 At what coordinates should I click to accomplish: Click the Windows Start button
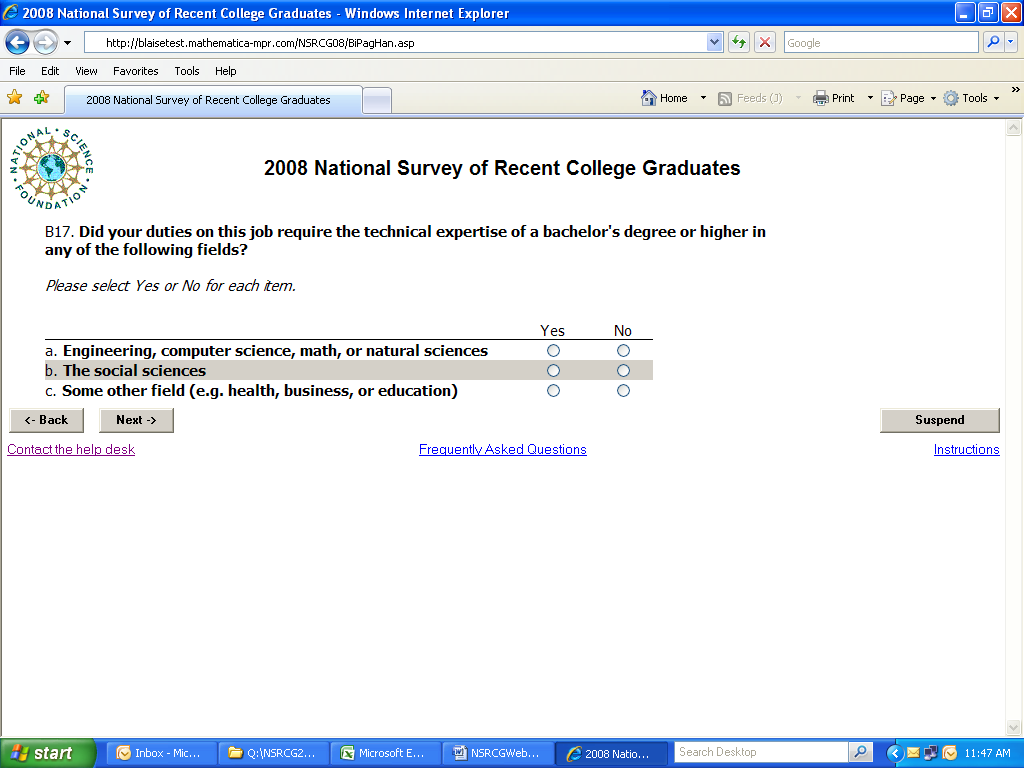[47, 753]
